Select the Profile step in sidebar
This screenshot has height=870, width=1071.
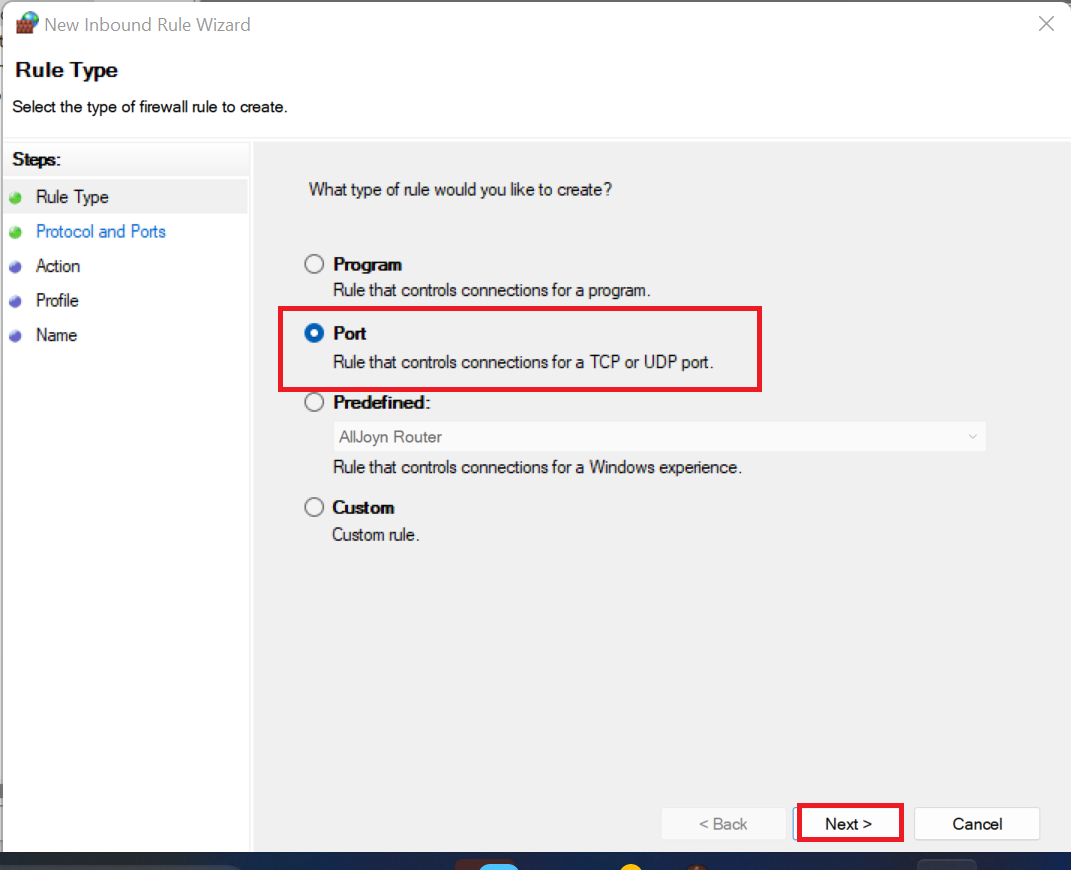57,300
